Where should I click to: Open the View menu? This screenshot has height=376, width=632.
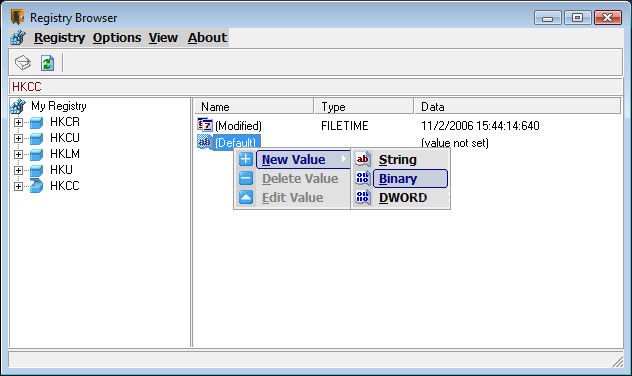(163, 37)
